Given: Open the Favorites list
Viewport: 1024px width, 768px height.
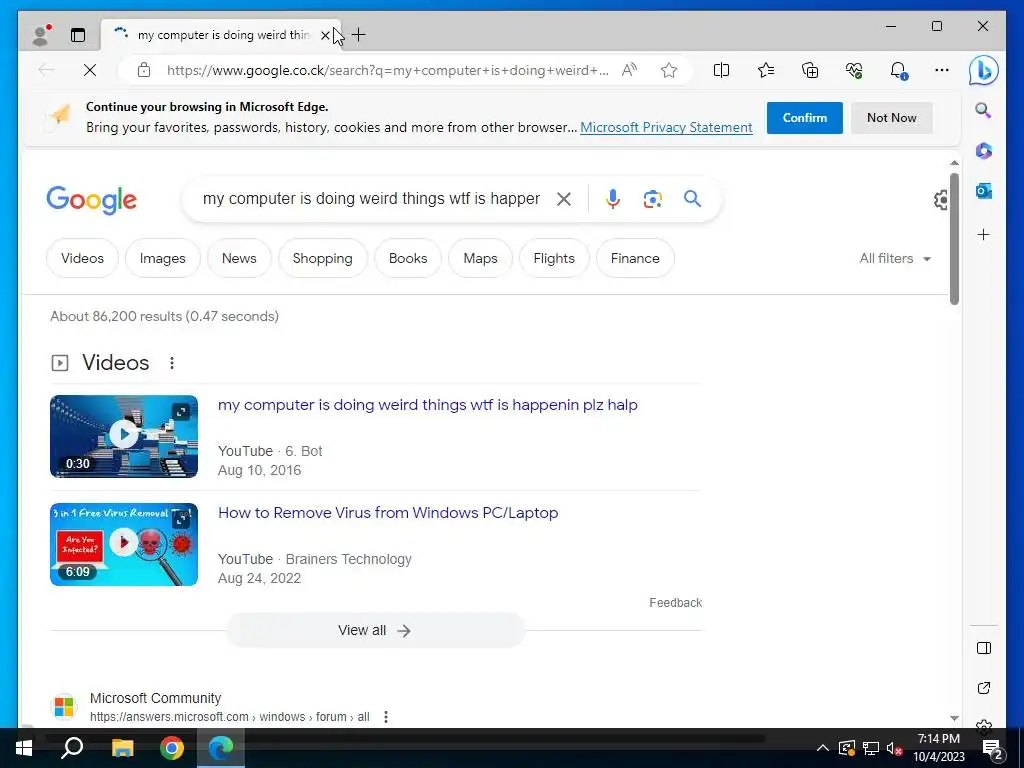Looking at the screenshot, I should coord(765,70).
